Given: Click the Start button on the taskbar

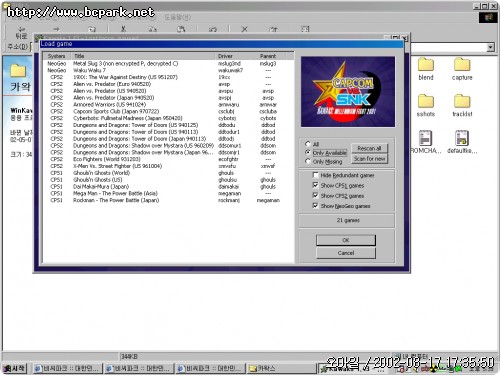Looking at the screenshot, I should [x=14, y=368].
